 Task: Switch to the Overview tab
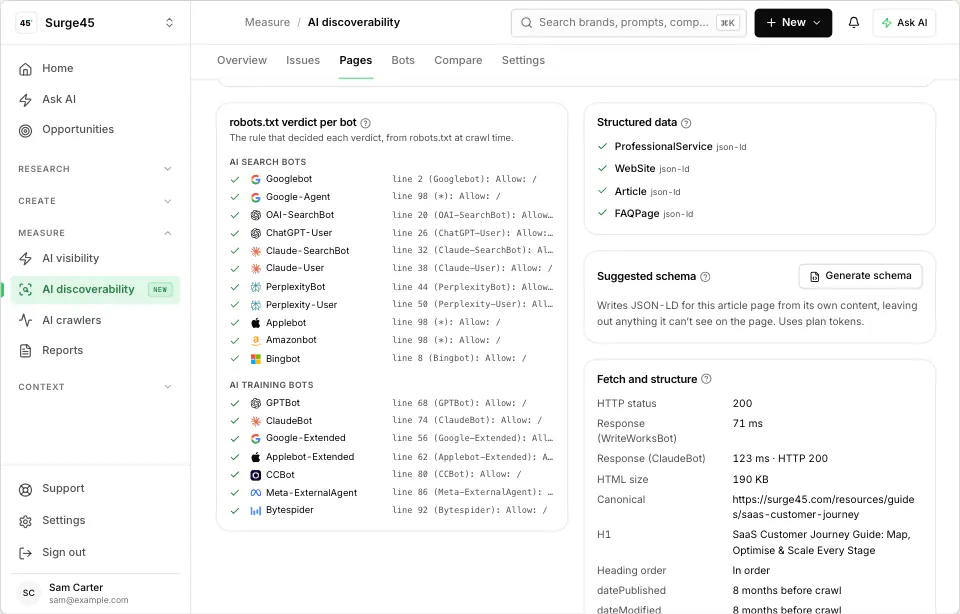coord(242,60)
